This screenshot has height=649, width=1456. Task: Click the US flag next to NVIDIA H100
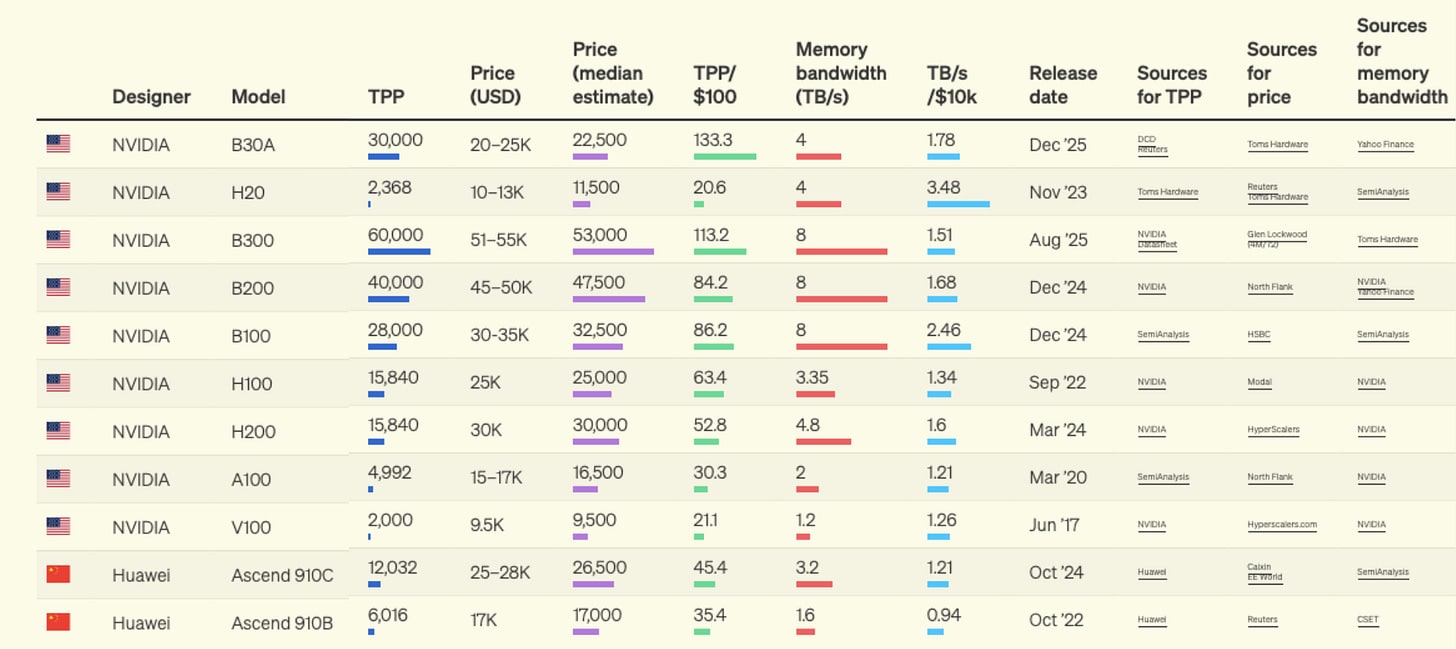(x=58, y=383)
